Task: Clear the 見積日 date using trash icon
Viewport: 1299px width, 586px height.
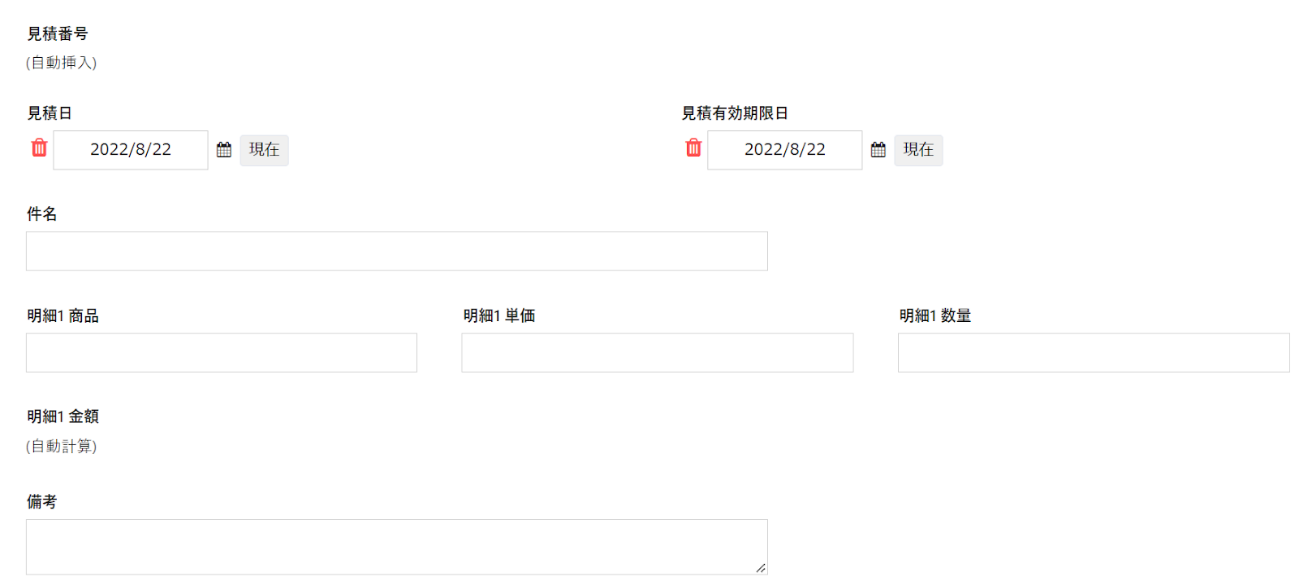Action: tap(39, 149)
